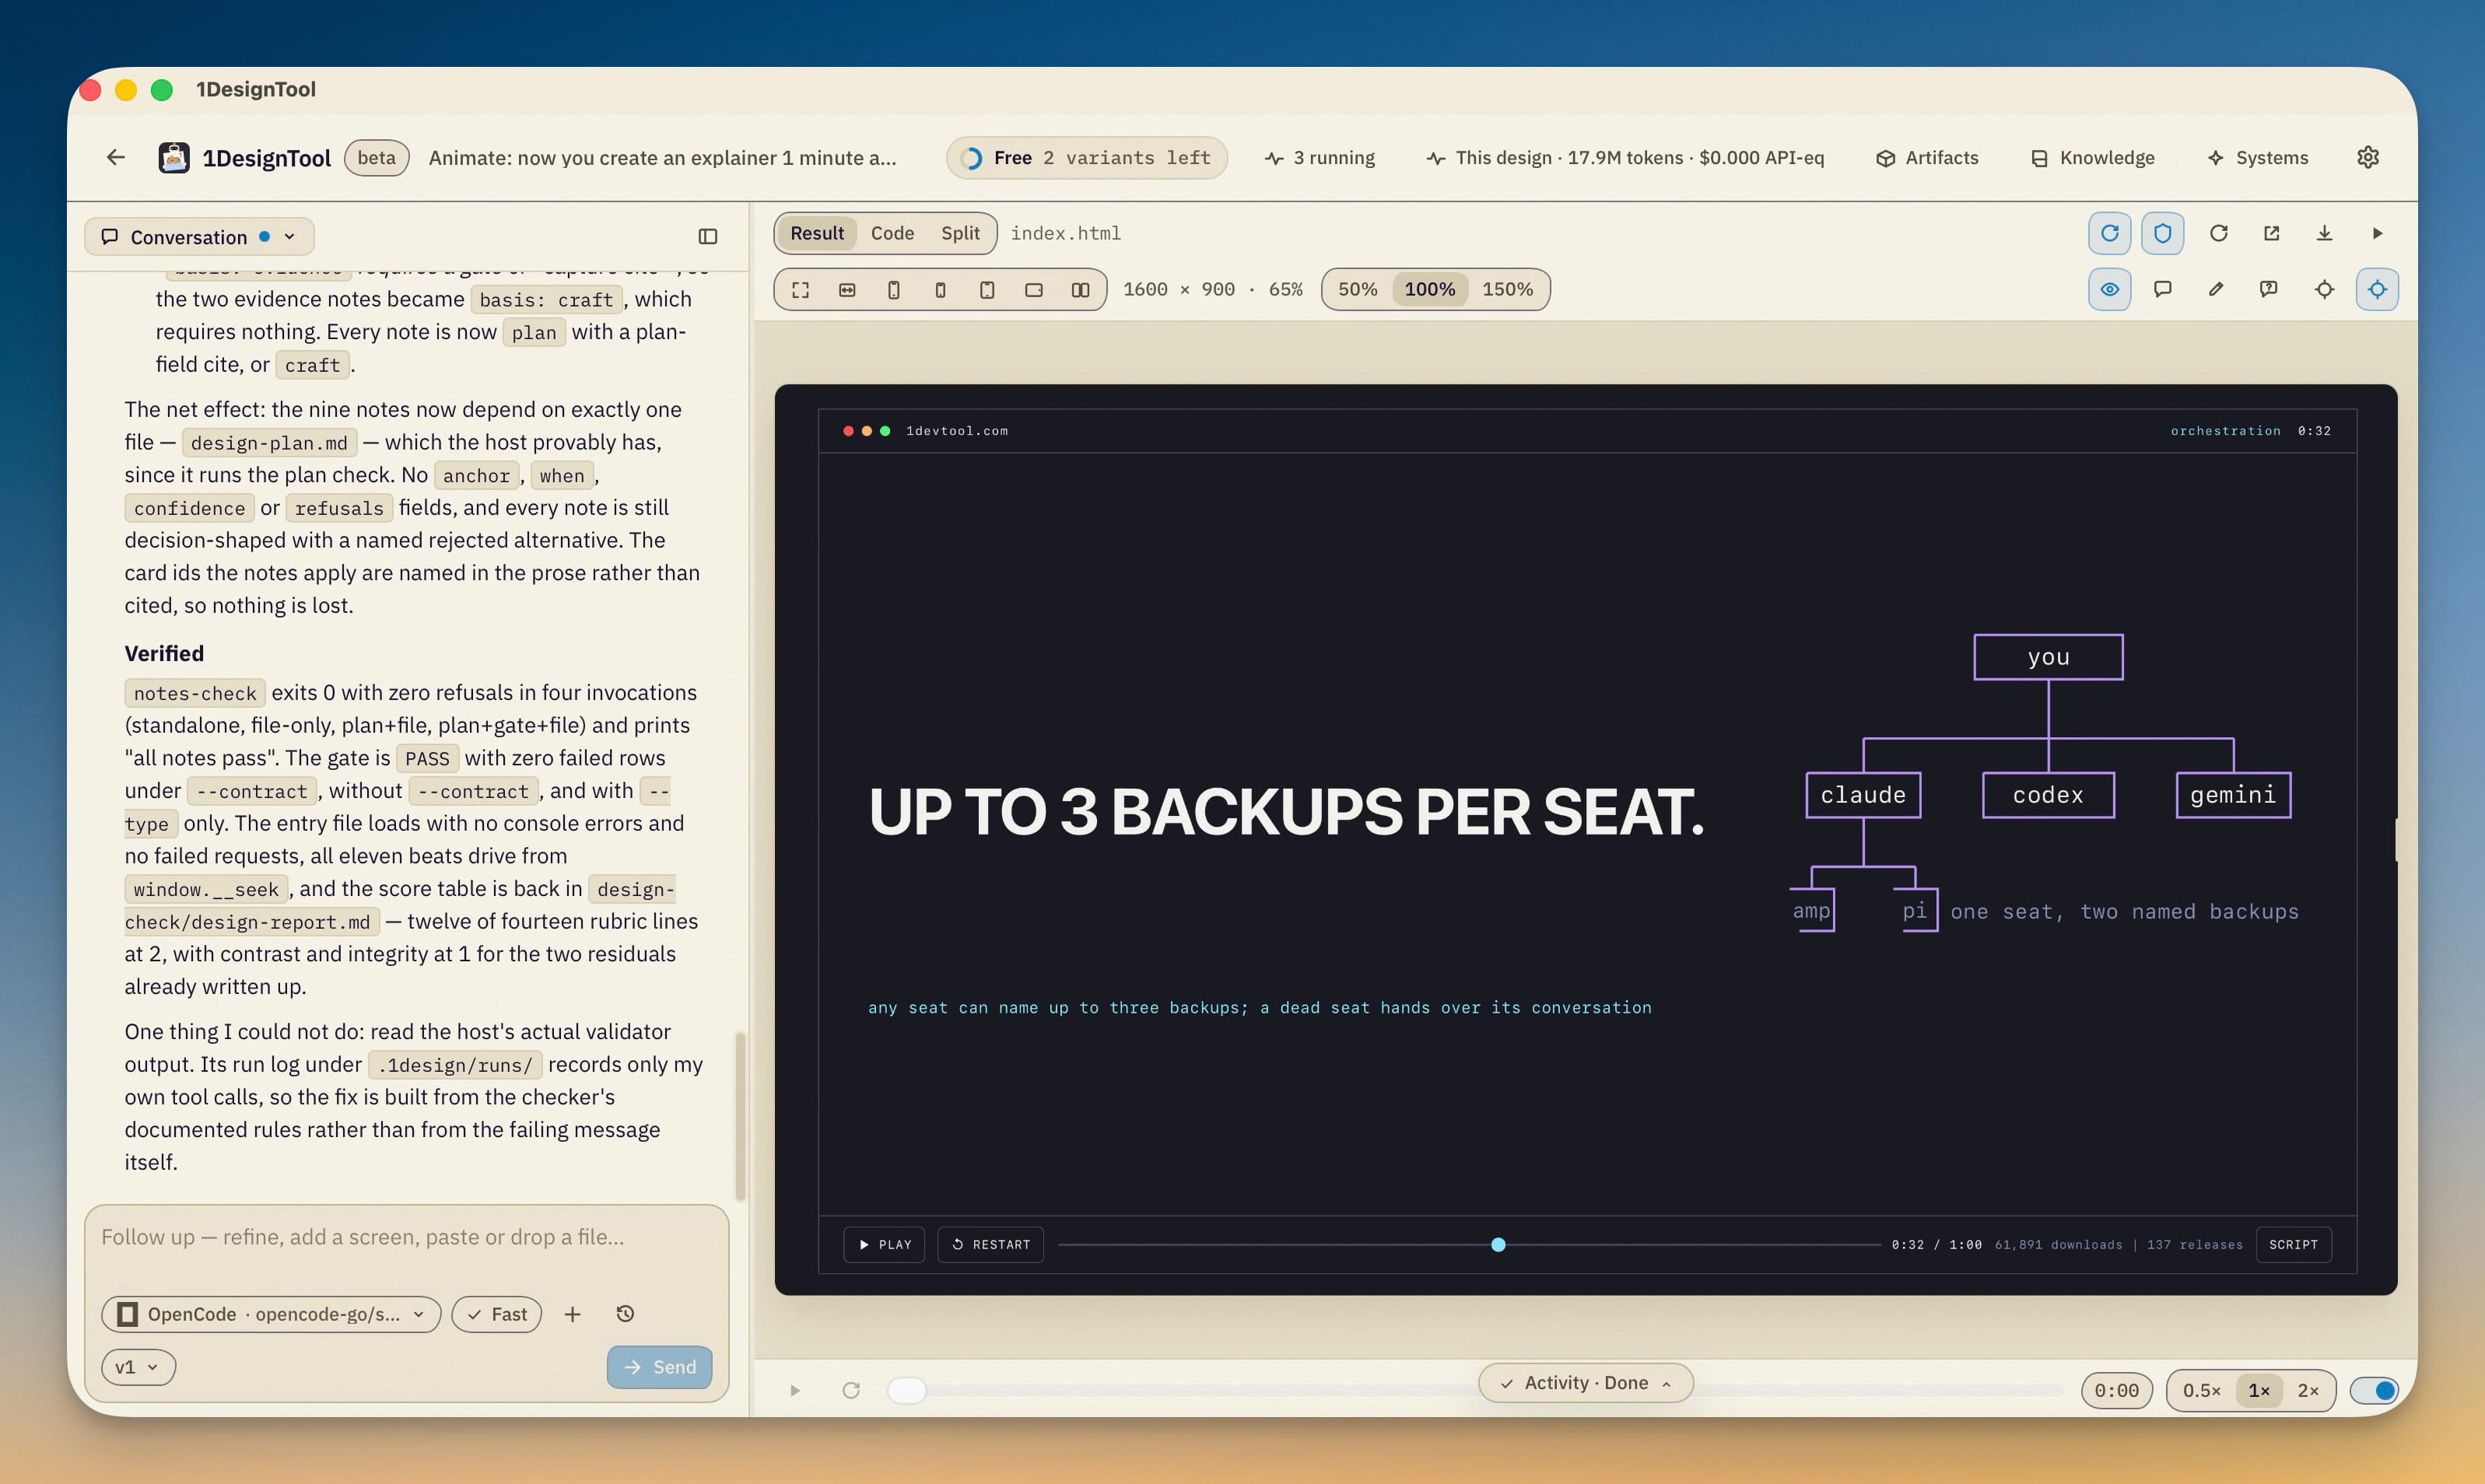Go back using the left arrow
Viewport: 2485px width, 1484px height.
pos(116,157)
